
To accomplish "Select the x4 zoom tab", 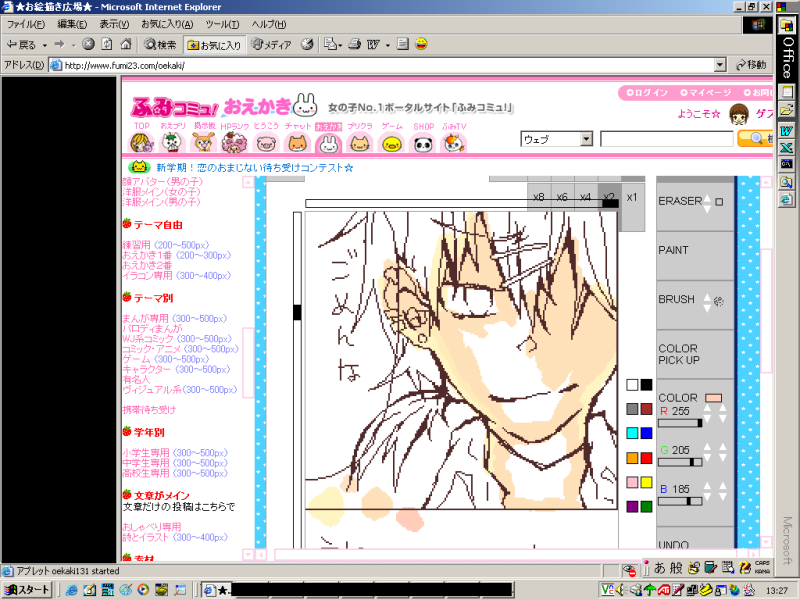I will coord(586,197).
